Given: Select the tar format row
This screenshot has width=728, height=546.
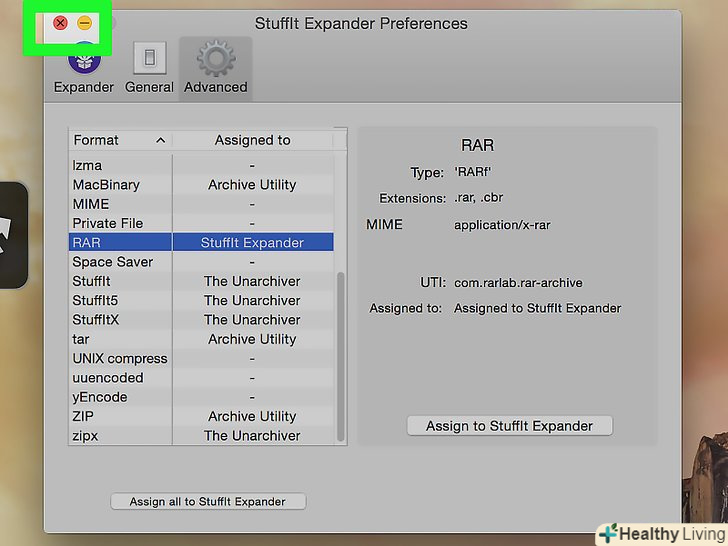Looking at the screenshot, I should 201,339.
